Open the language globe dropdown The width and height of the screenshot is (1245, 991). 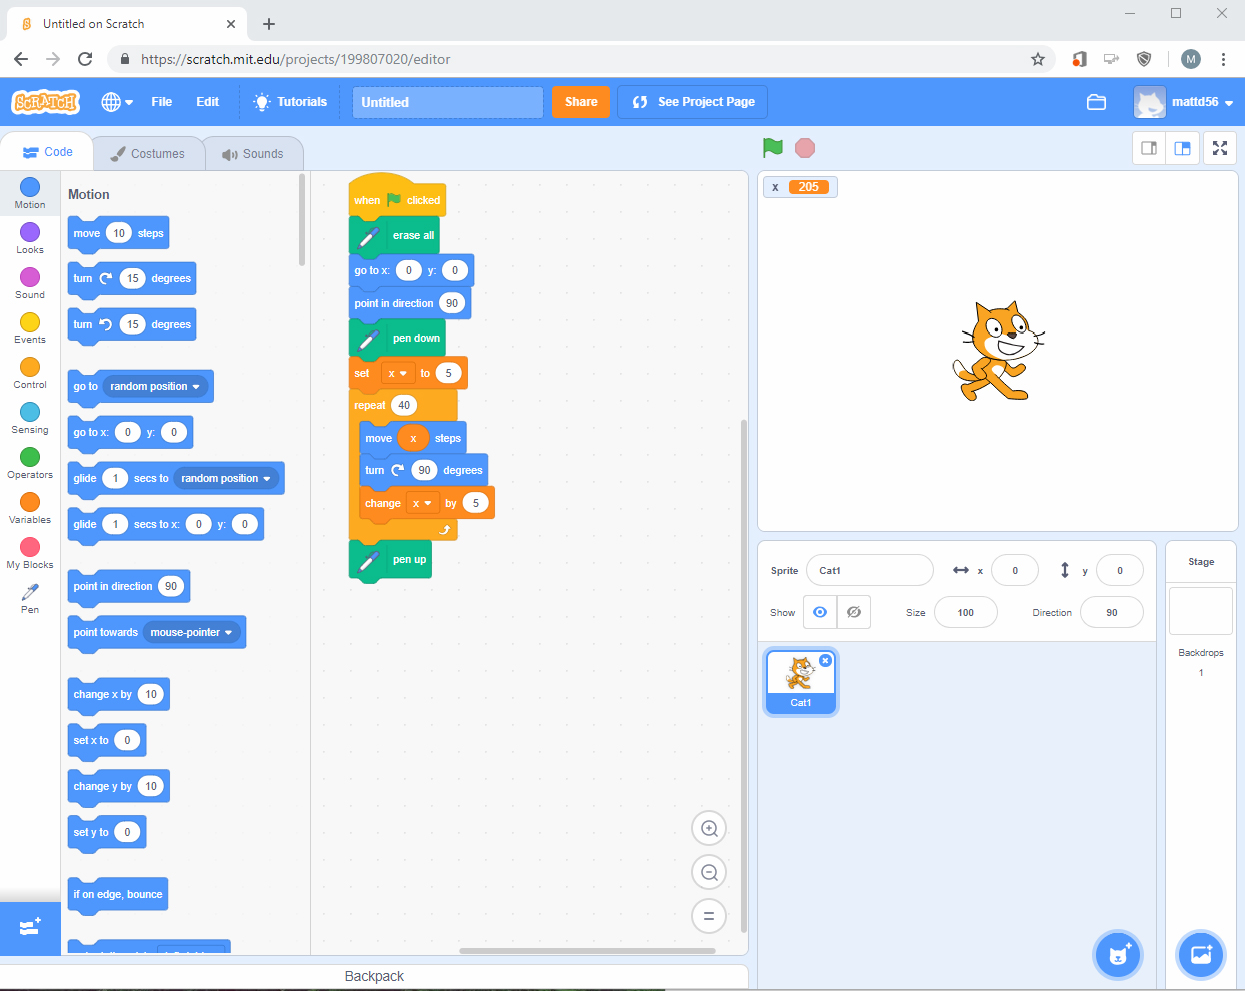[116, 102]
